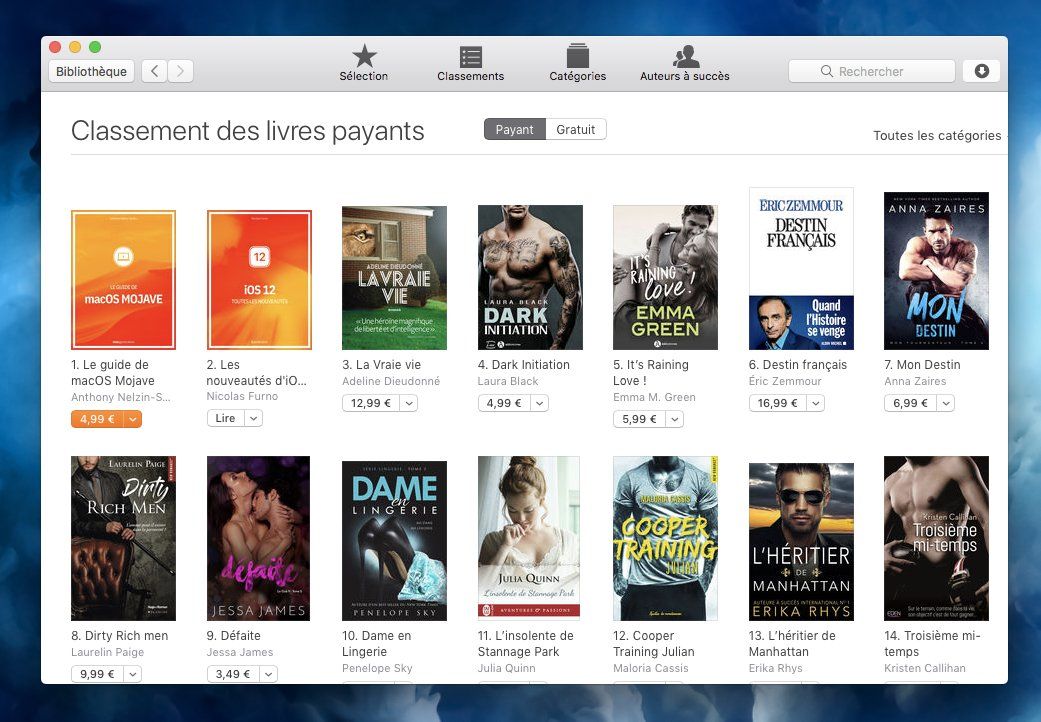Open the Dark Initiation book cover
1041x722 pixels.
coord(530,278)
